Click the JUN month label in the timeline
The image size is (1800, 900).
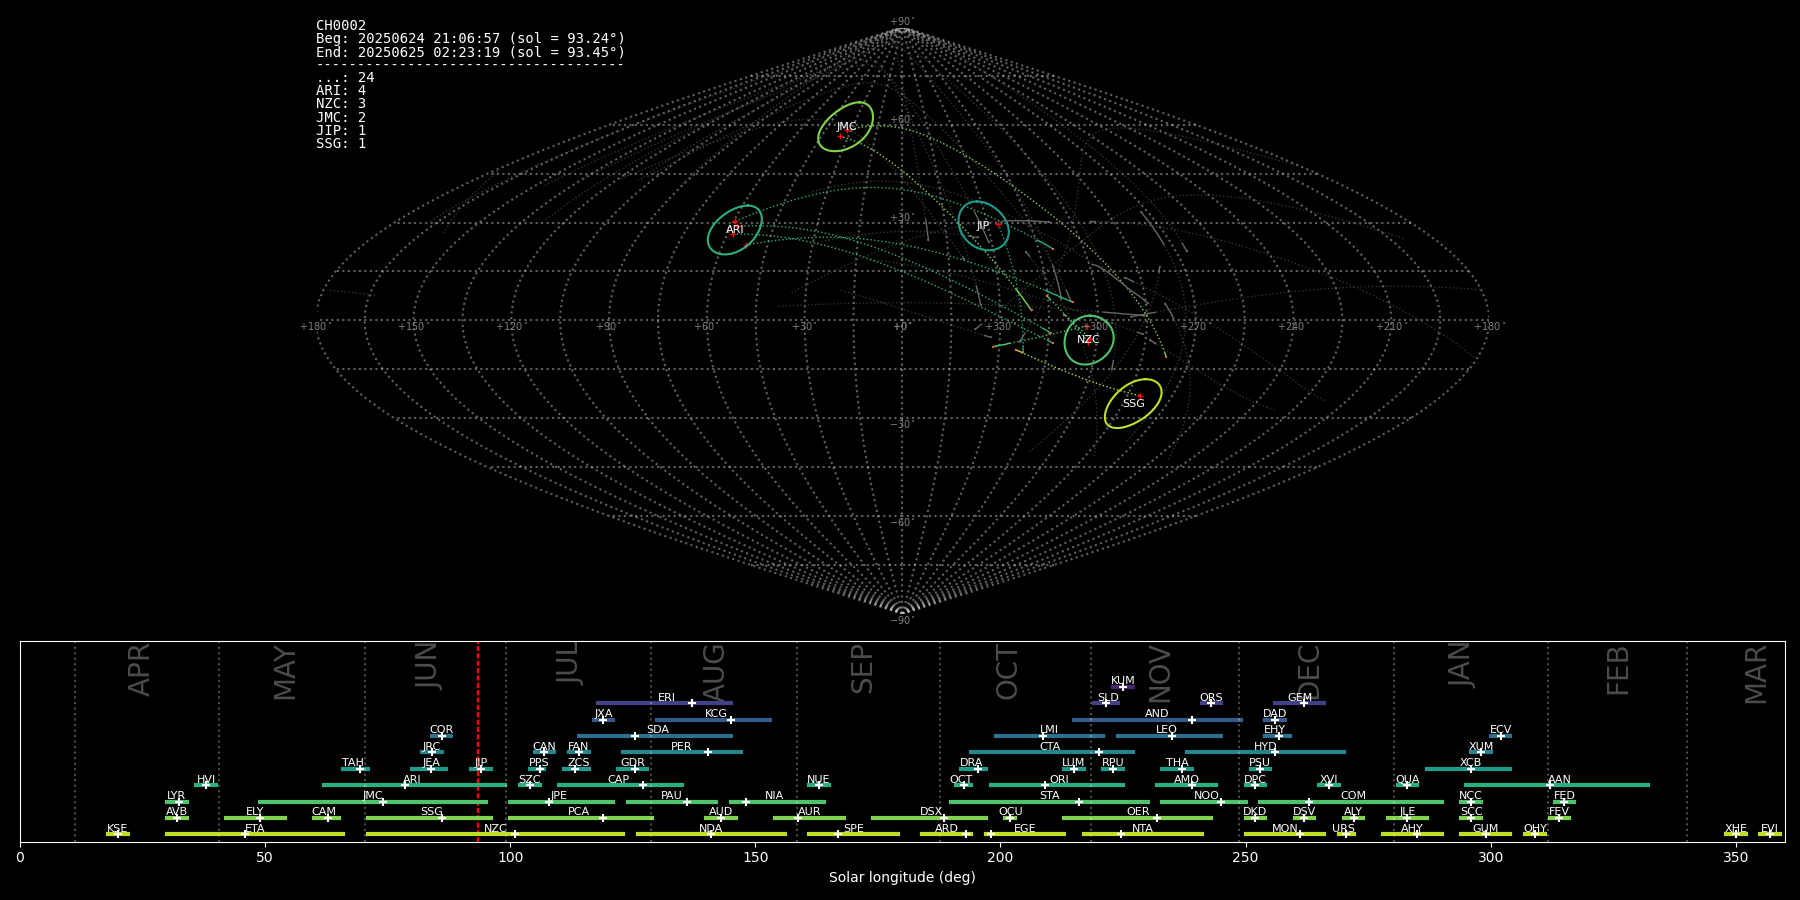(427, 666)
